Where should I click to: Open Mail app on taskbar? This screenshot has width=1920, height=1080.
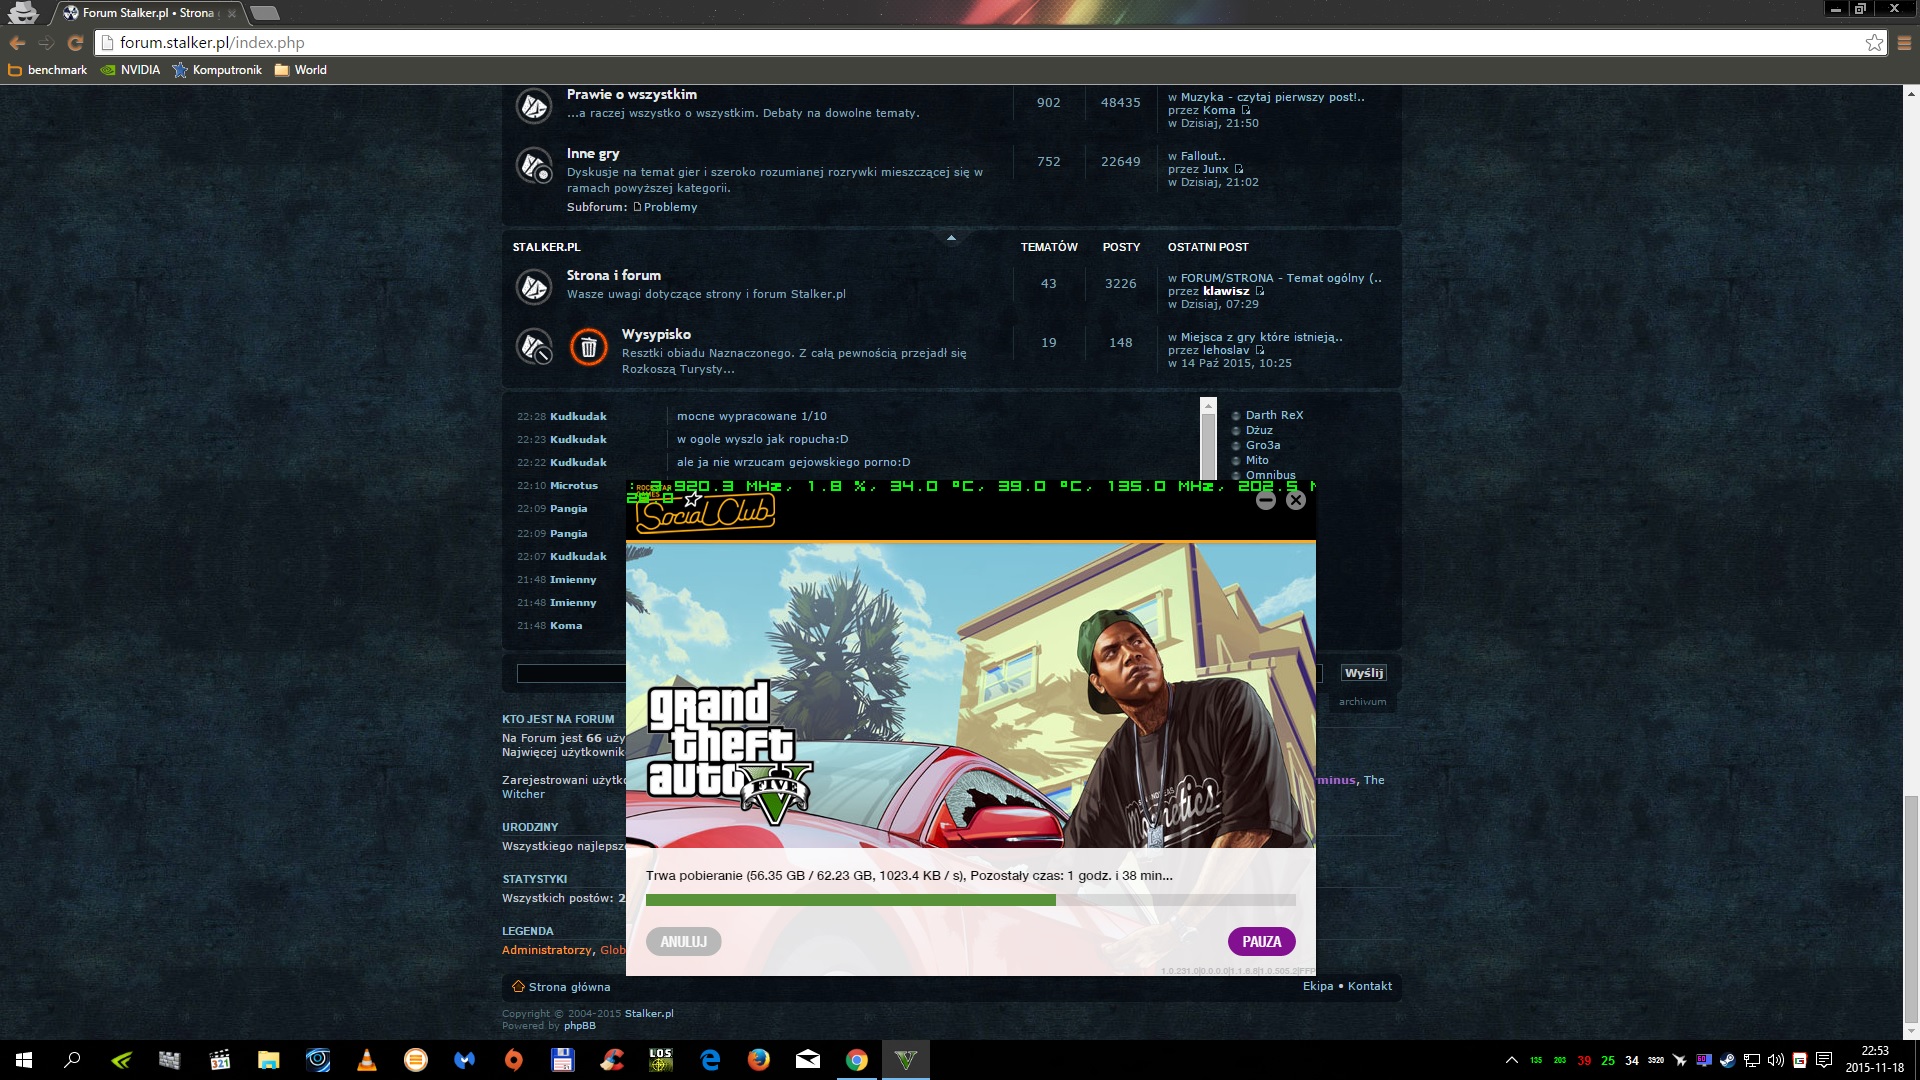[808, 1060]
